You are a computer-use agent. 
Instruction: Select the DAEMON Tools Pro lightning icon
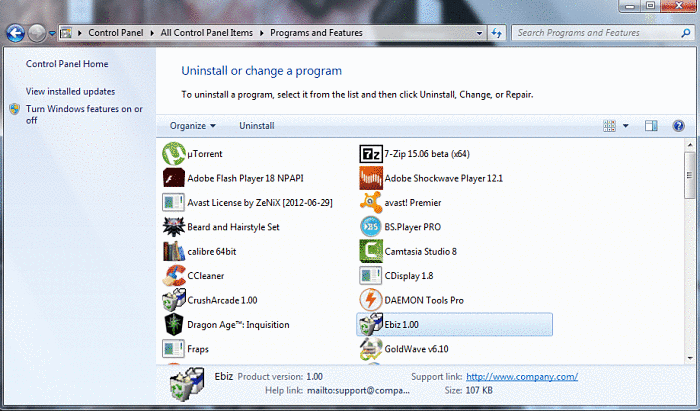371,300
